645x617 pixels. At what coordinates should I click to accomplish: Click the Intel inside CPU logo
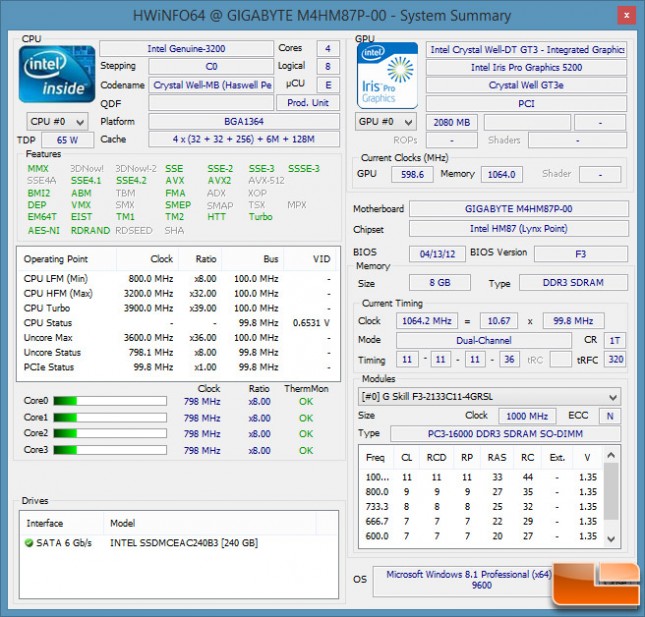[x=57, y=74]
